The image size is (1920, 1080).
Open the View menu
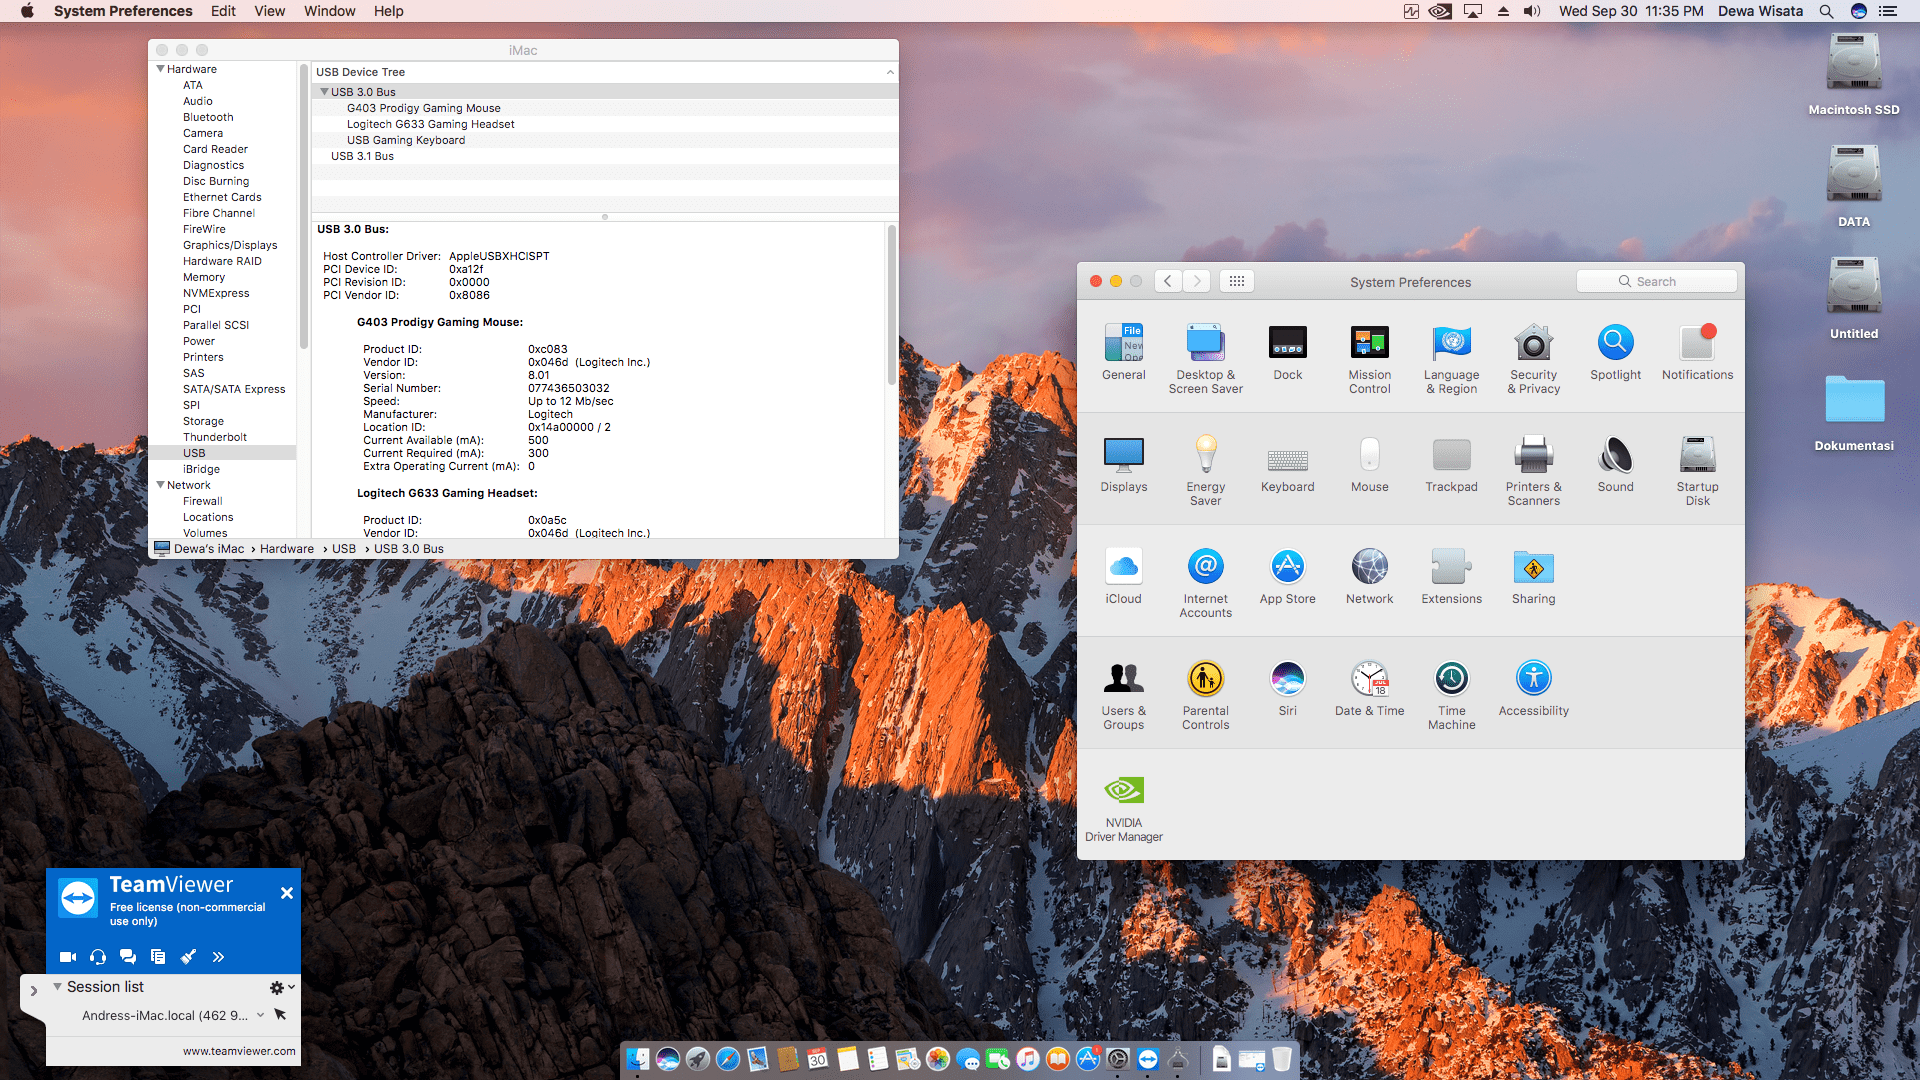pyautogui.click(x=269, y=11)
